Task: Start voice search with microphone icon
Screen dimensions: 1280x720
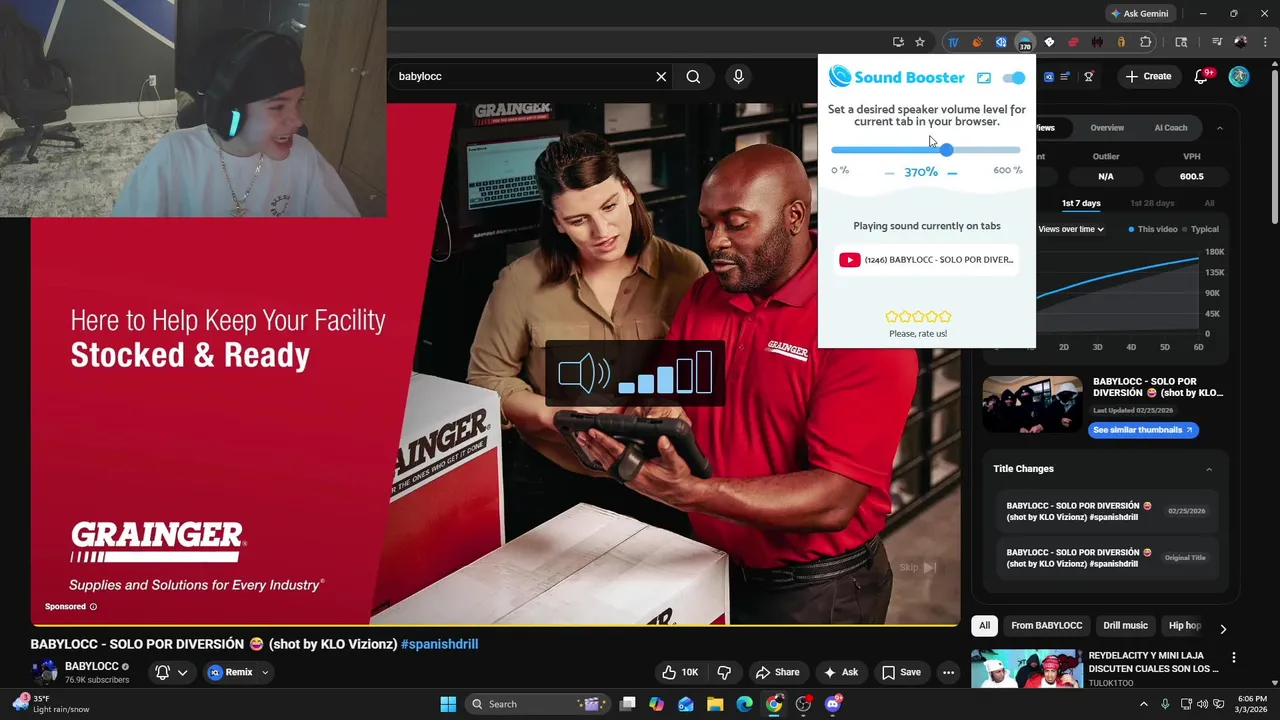Action: (x=738, y=76)
